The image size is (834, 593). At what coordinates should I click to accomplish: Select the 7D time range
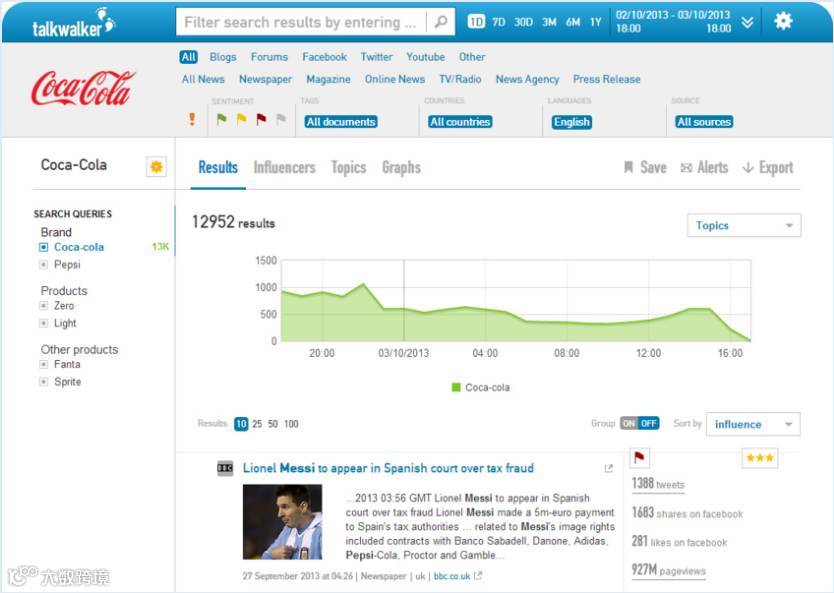(x=498, y=22)
